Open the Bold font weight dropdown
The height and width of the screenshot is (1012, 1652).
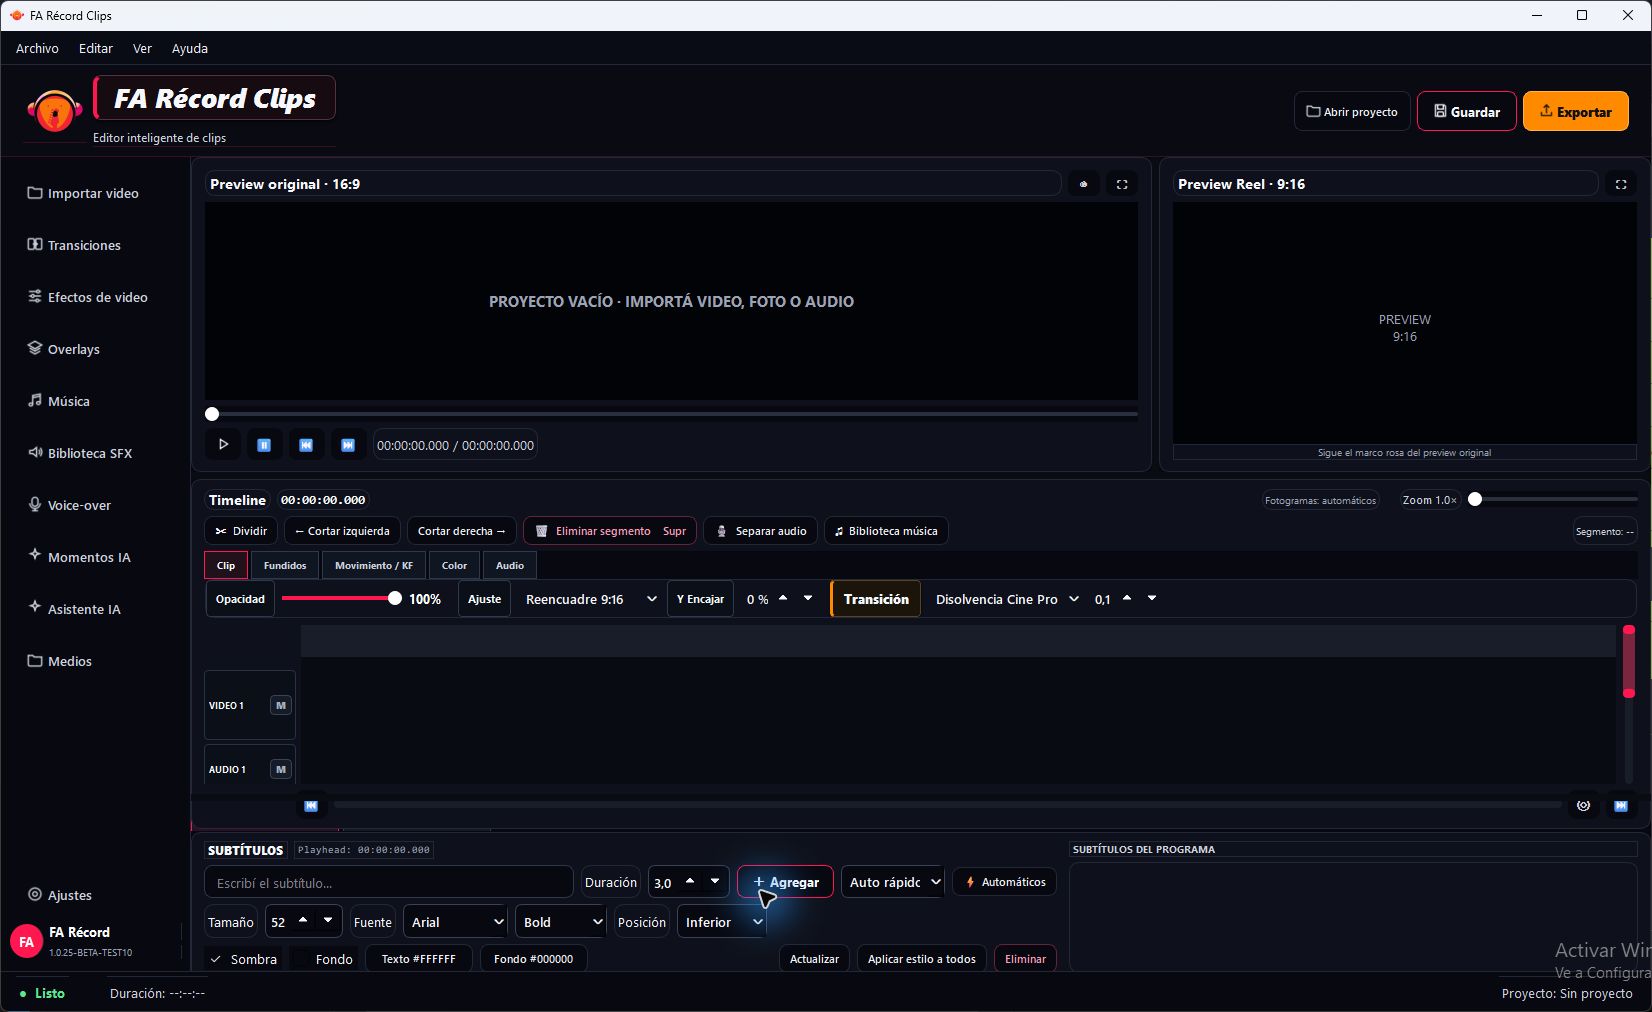coord(562,922)
